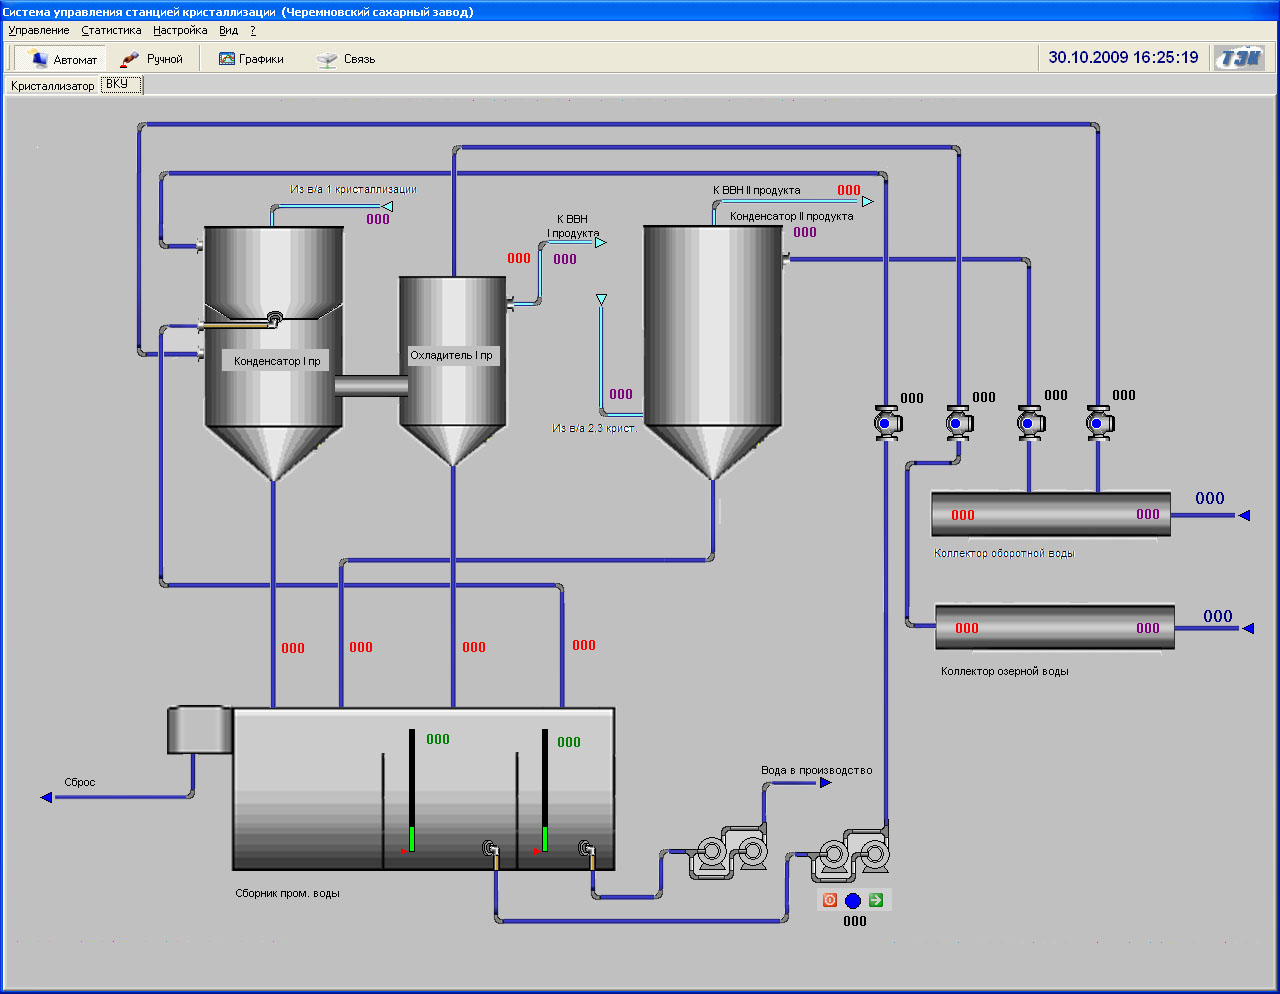Click the second valve from the left

coord(958,423)
